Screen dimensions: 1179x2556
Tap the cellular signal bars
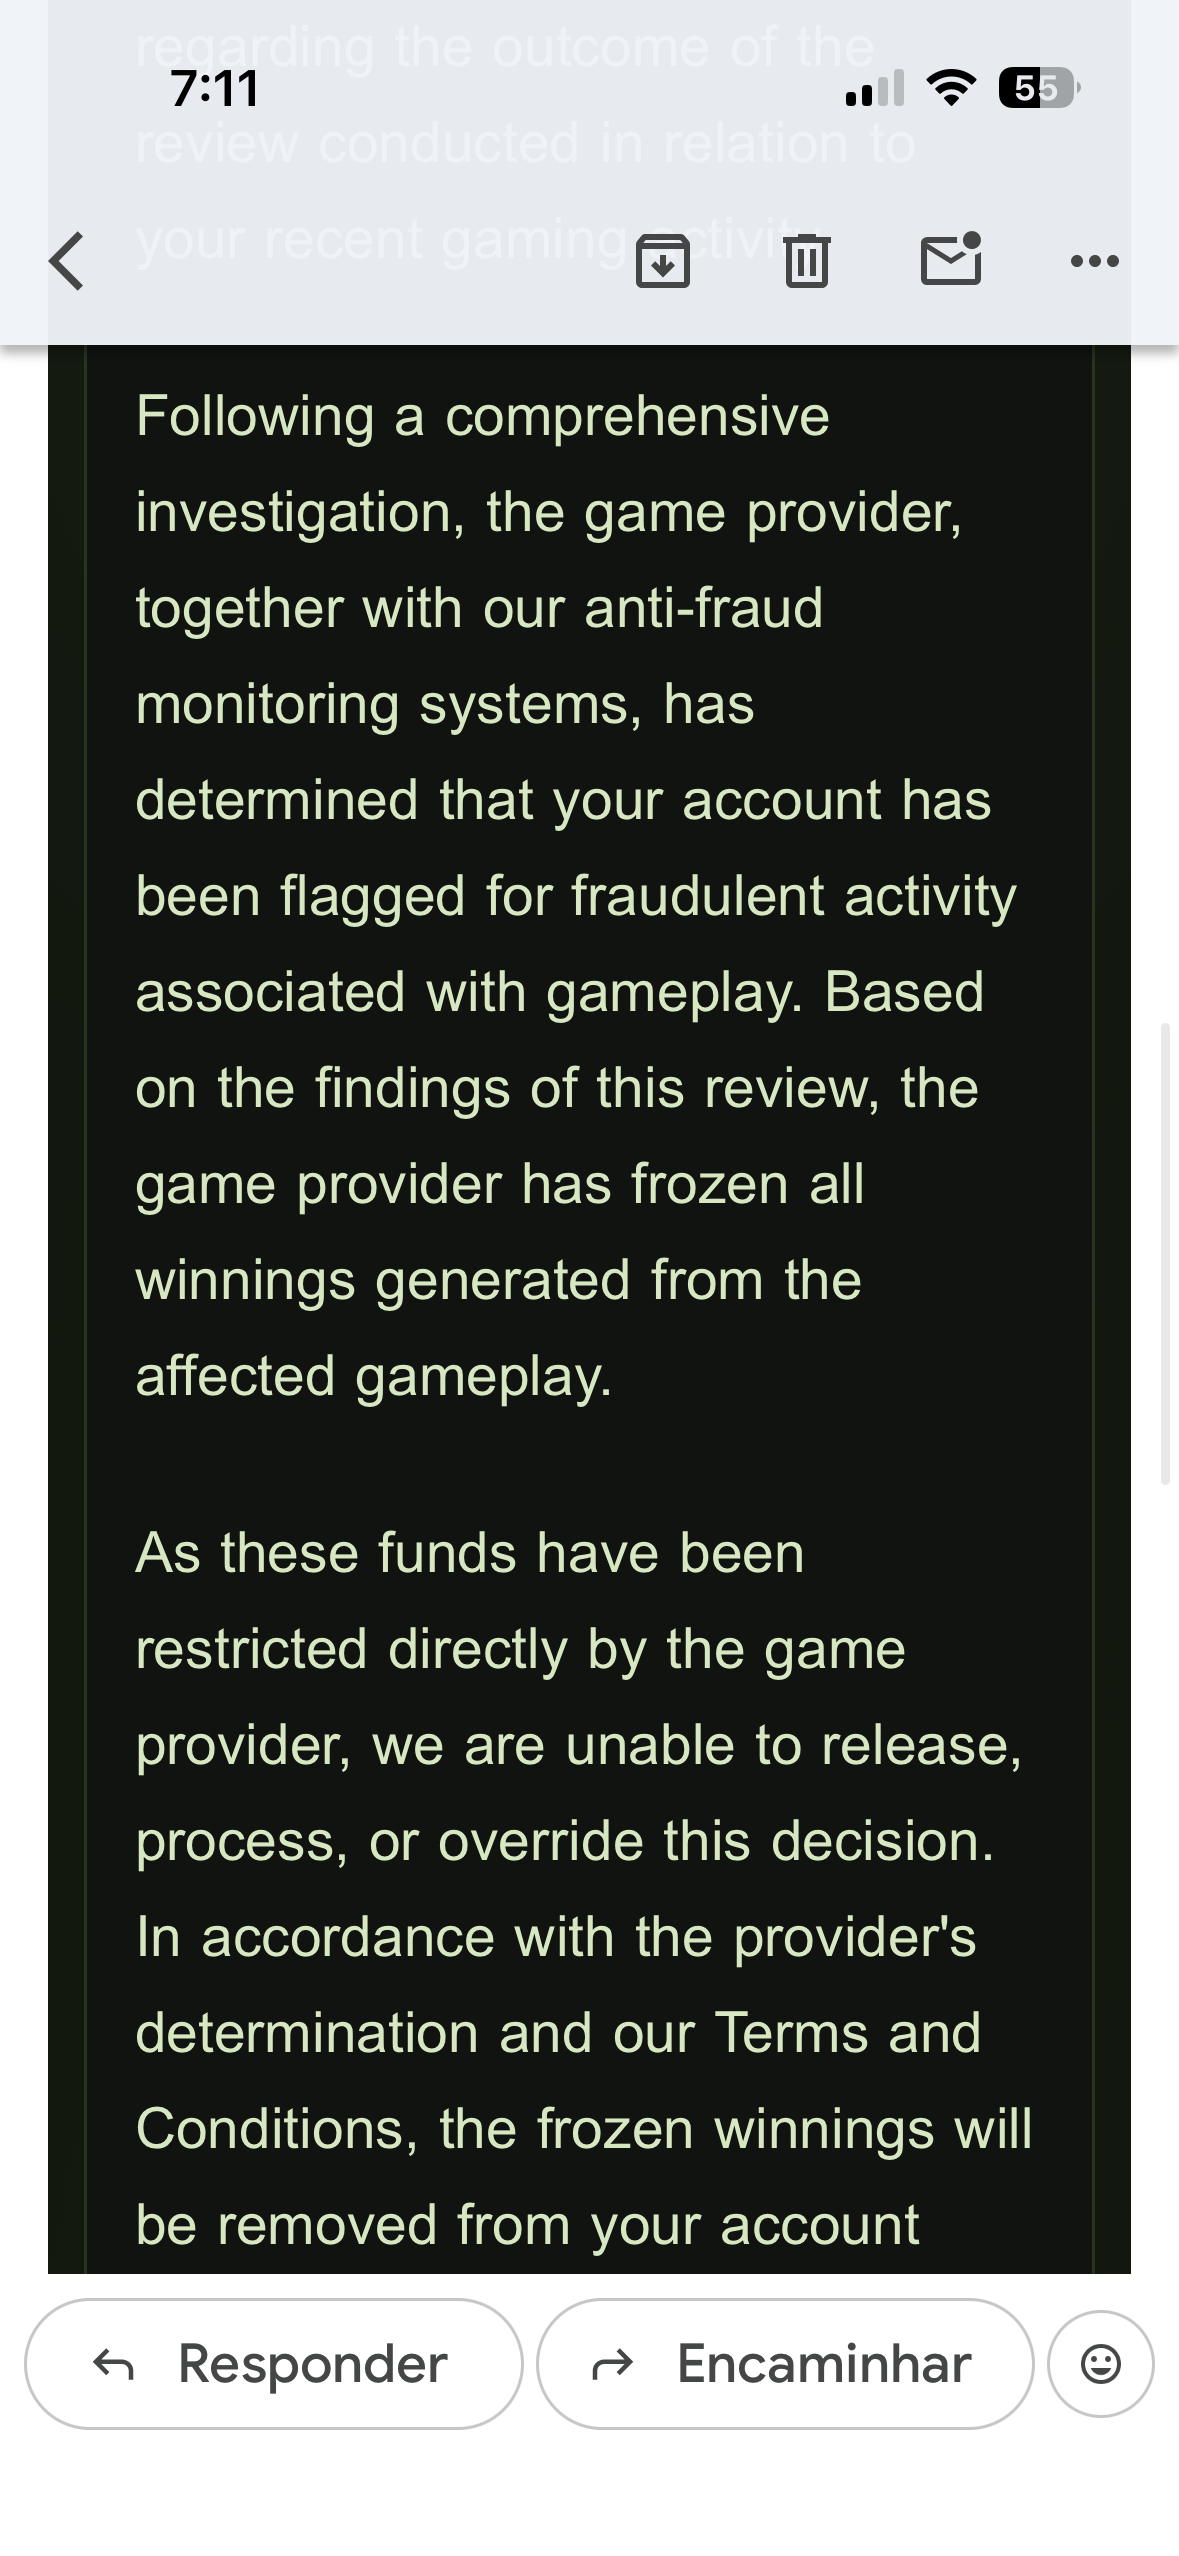coord(875,88)
